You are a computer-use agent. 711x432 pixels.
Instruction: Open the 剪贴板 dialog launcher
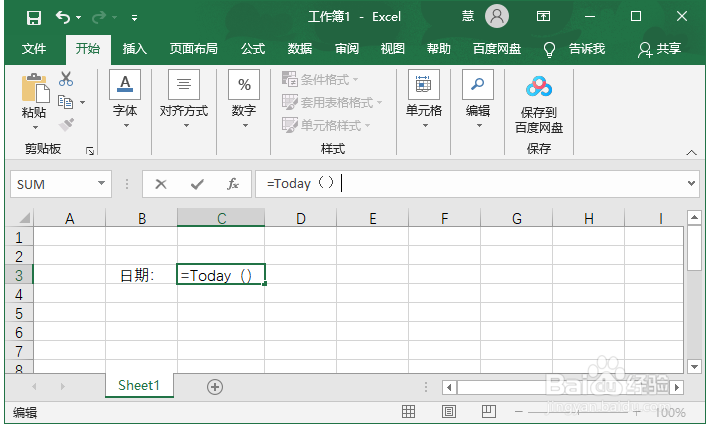pos(90,151)
